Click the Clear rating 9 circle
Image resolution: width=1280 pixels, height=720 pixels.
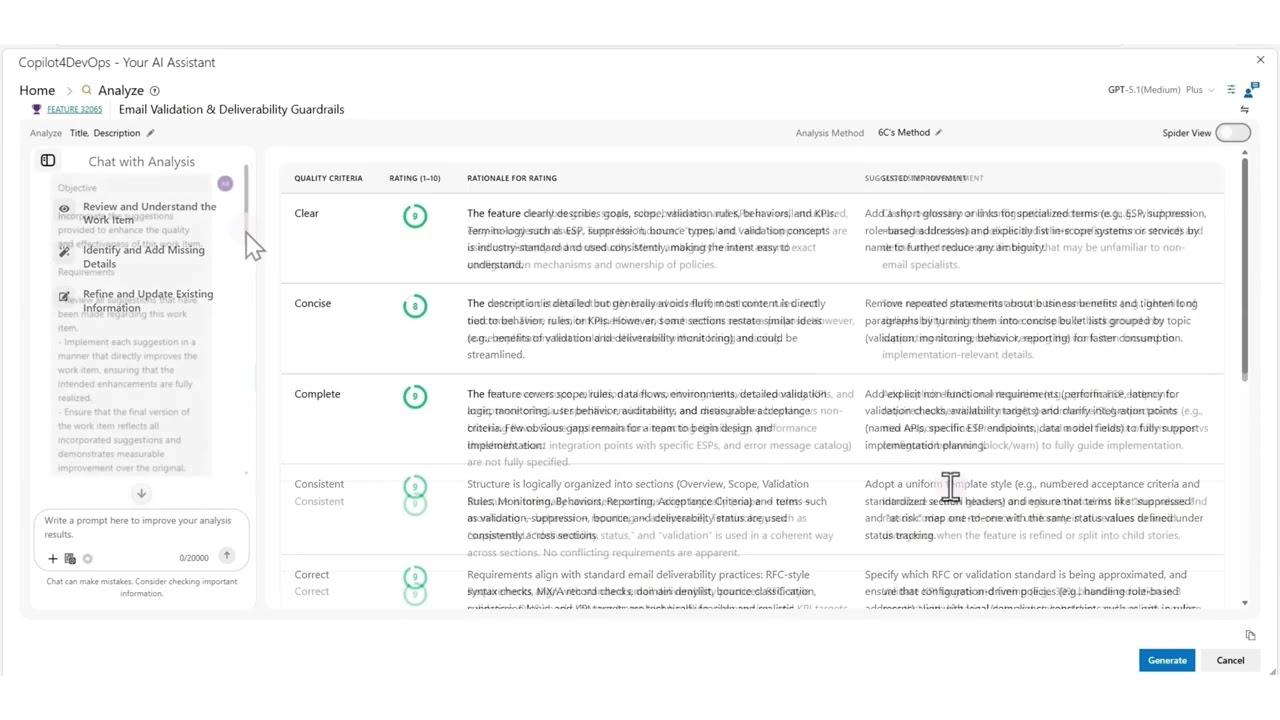click(415, 216)
